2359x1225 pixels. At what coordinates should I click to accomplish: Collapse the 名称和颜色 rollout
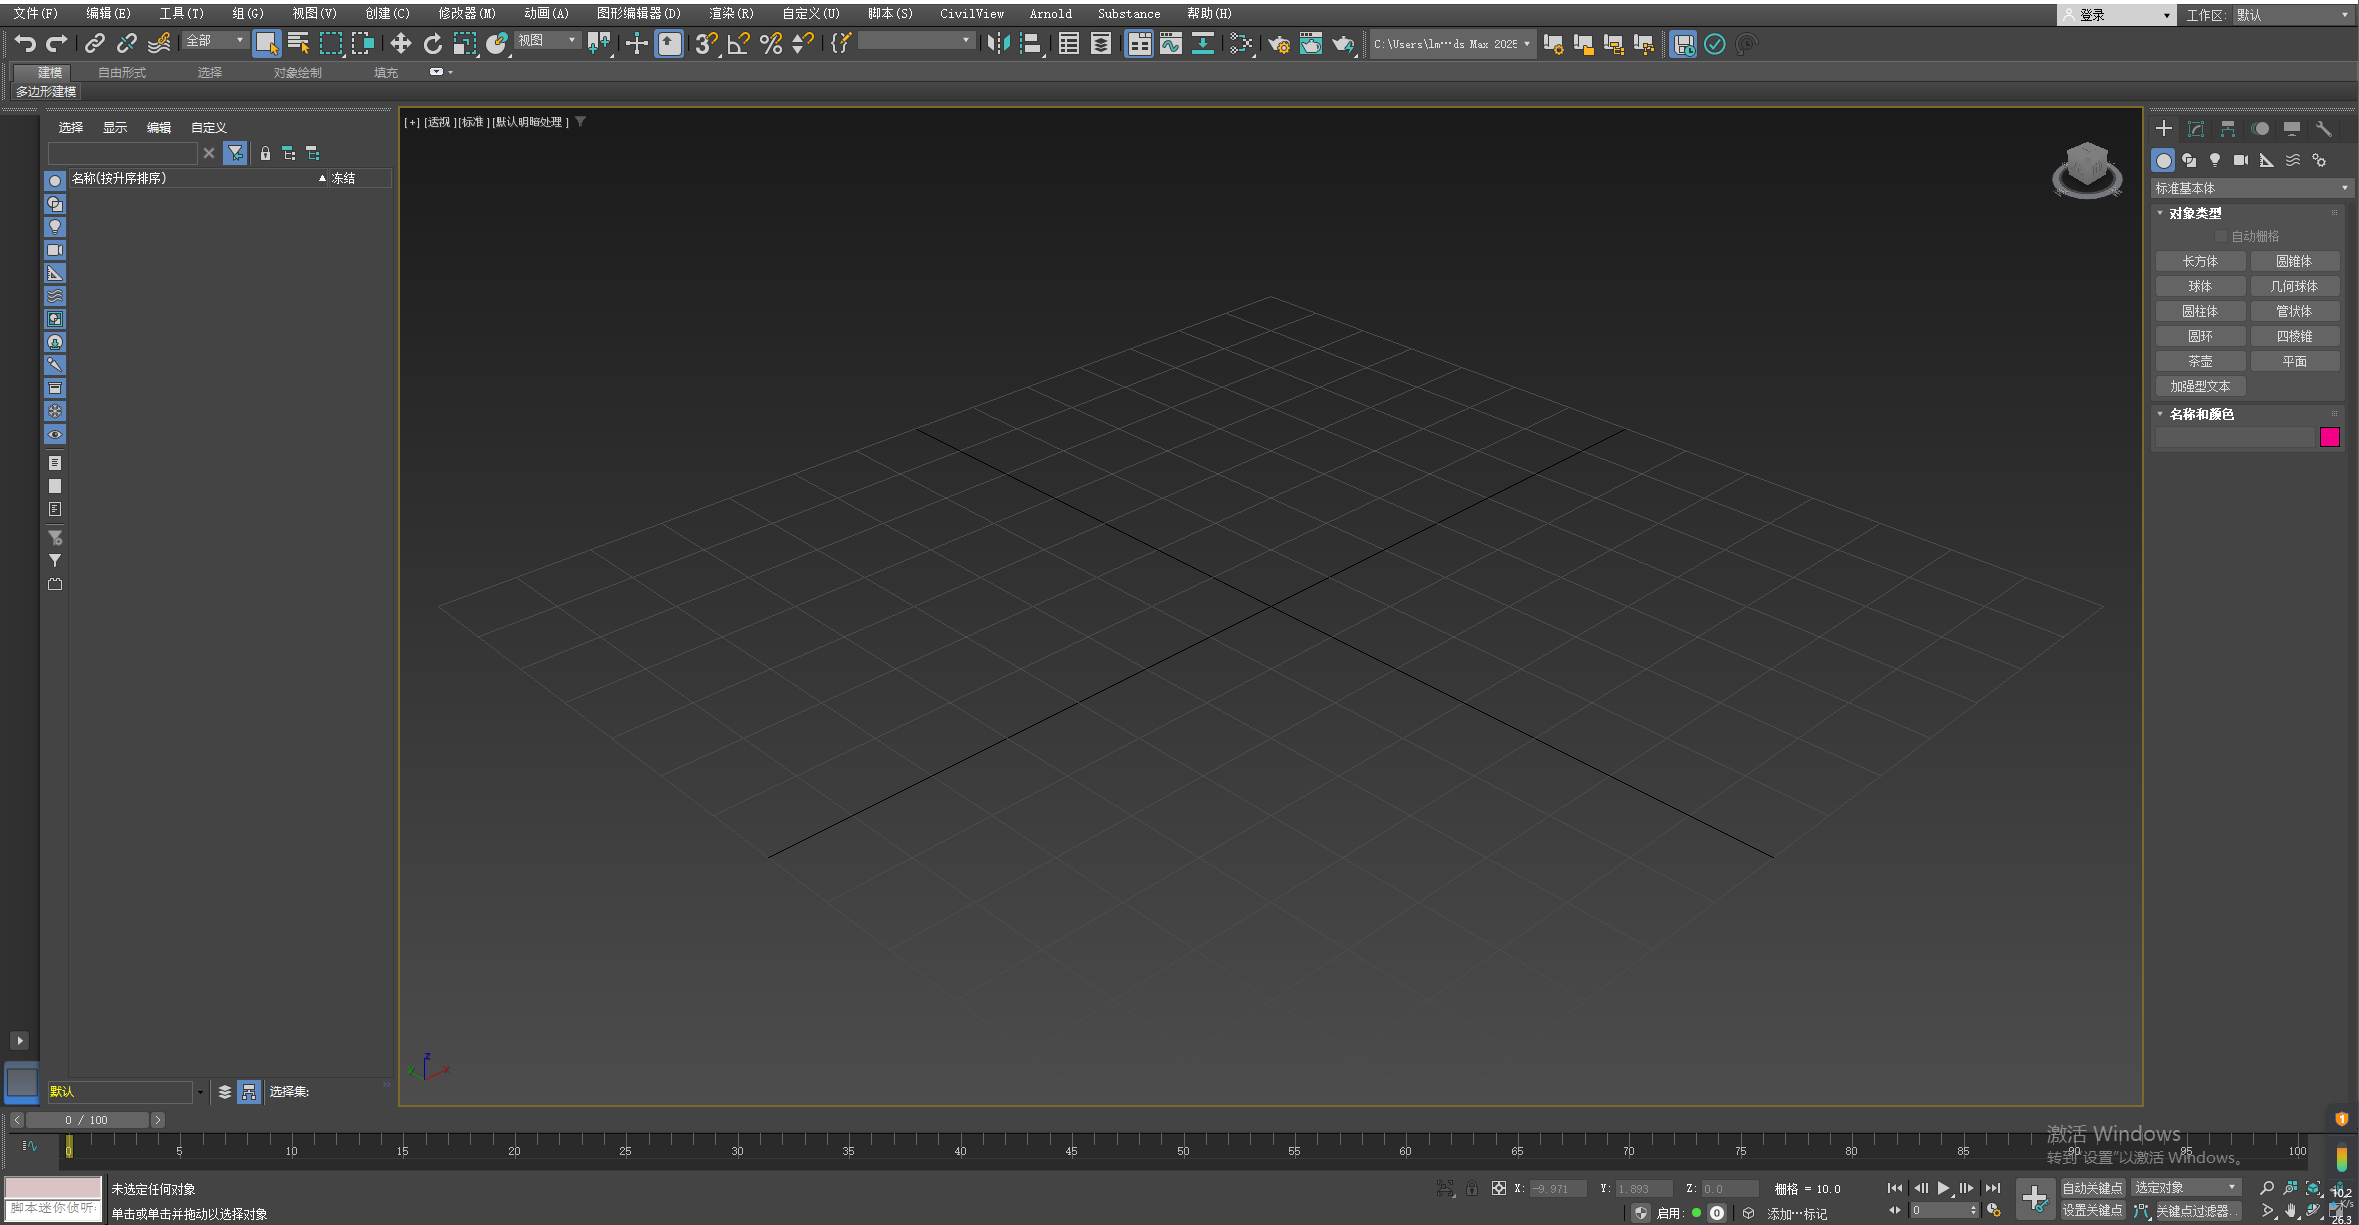tap(2200, 414)
